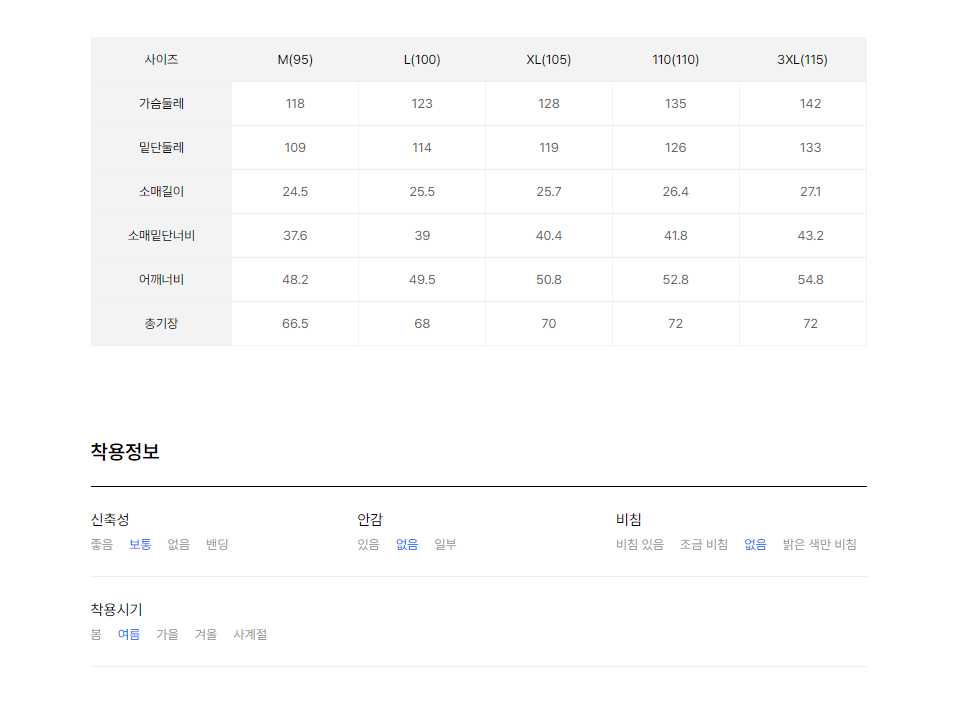Click total length '72' under 110(110)
This screenshot has height=703, width=954.
675,323
